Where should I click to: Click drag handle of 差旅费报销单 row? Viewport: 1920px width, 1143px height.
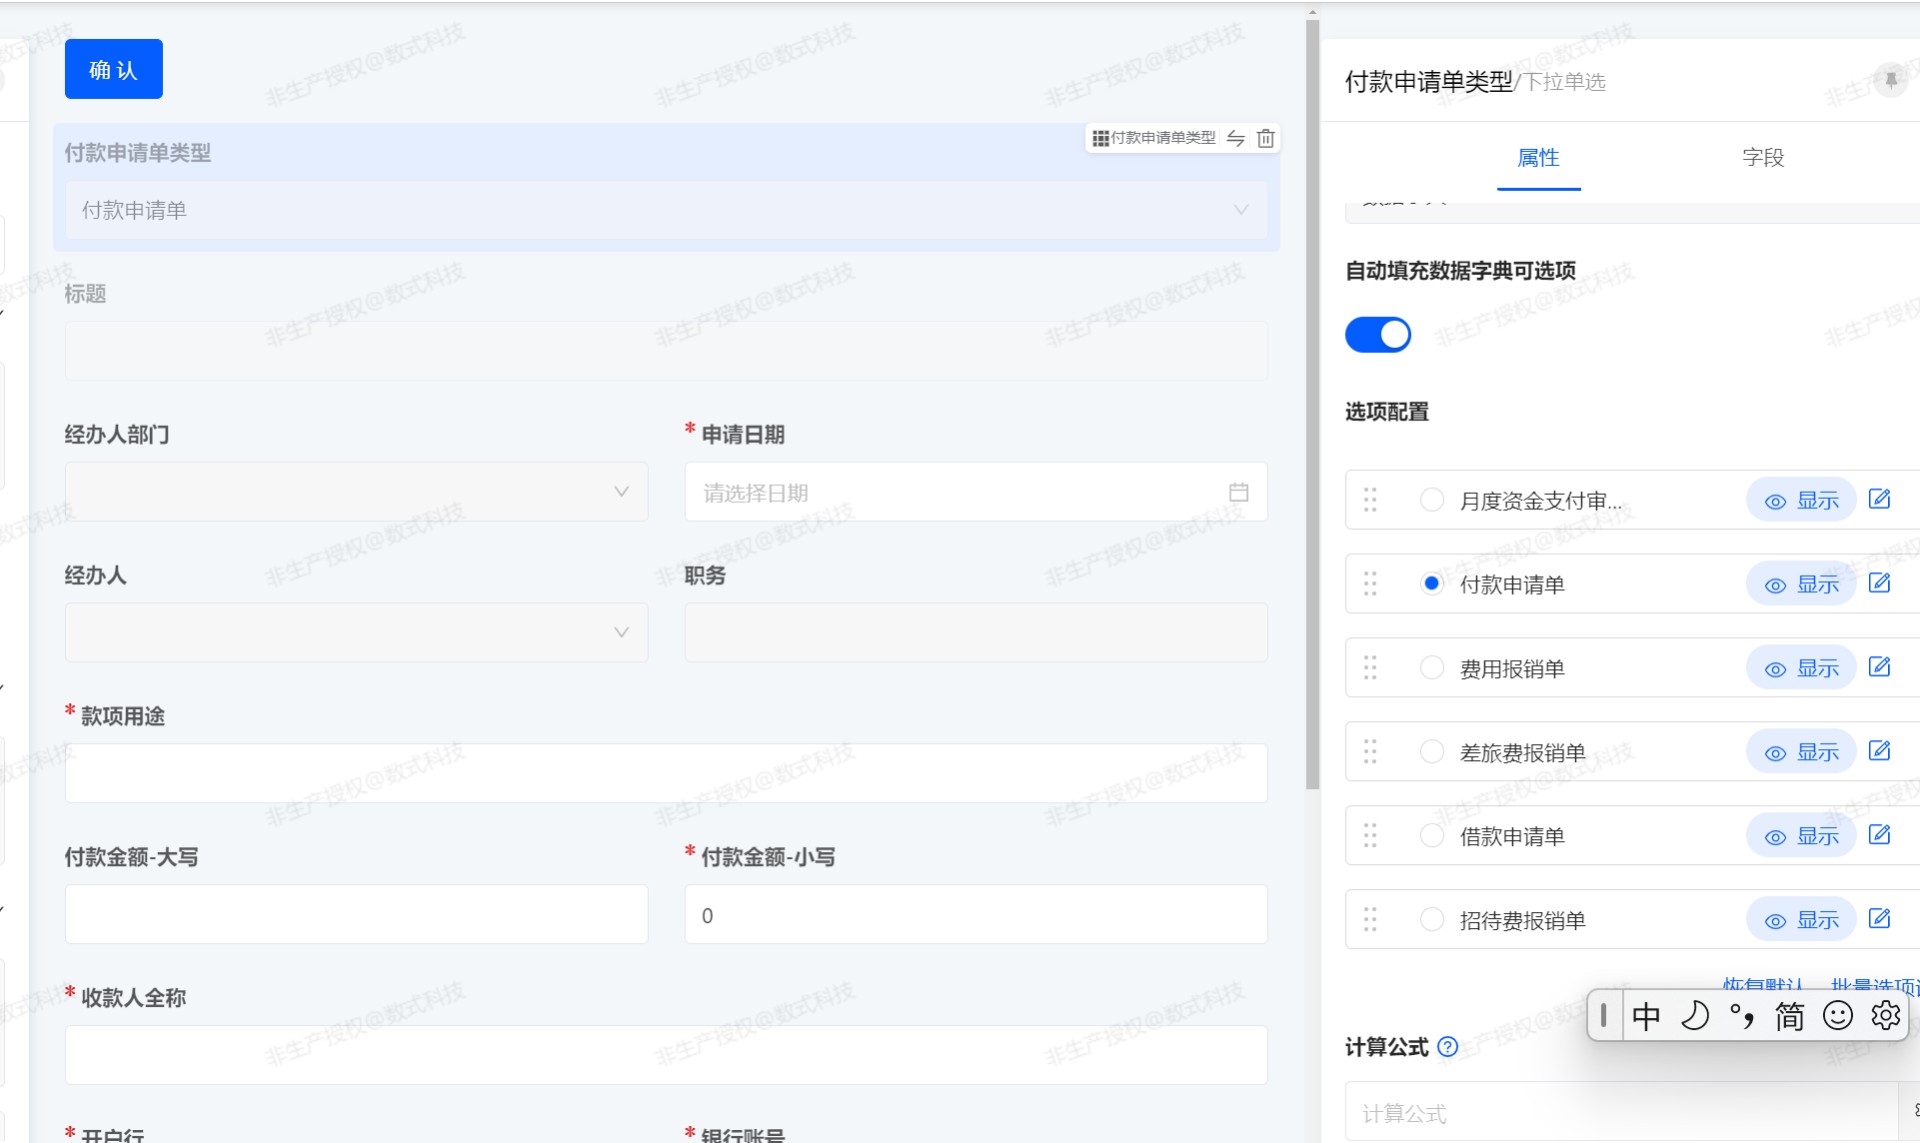click(1370, 751)
